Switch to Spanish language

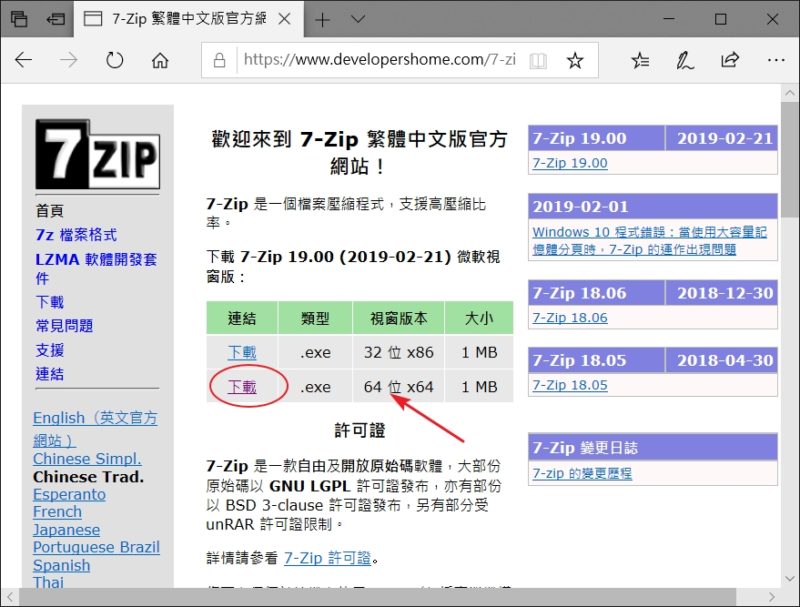(x=61, y=565)
